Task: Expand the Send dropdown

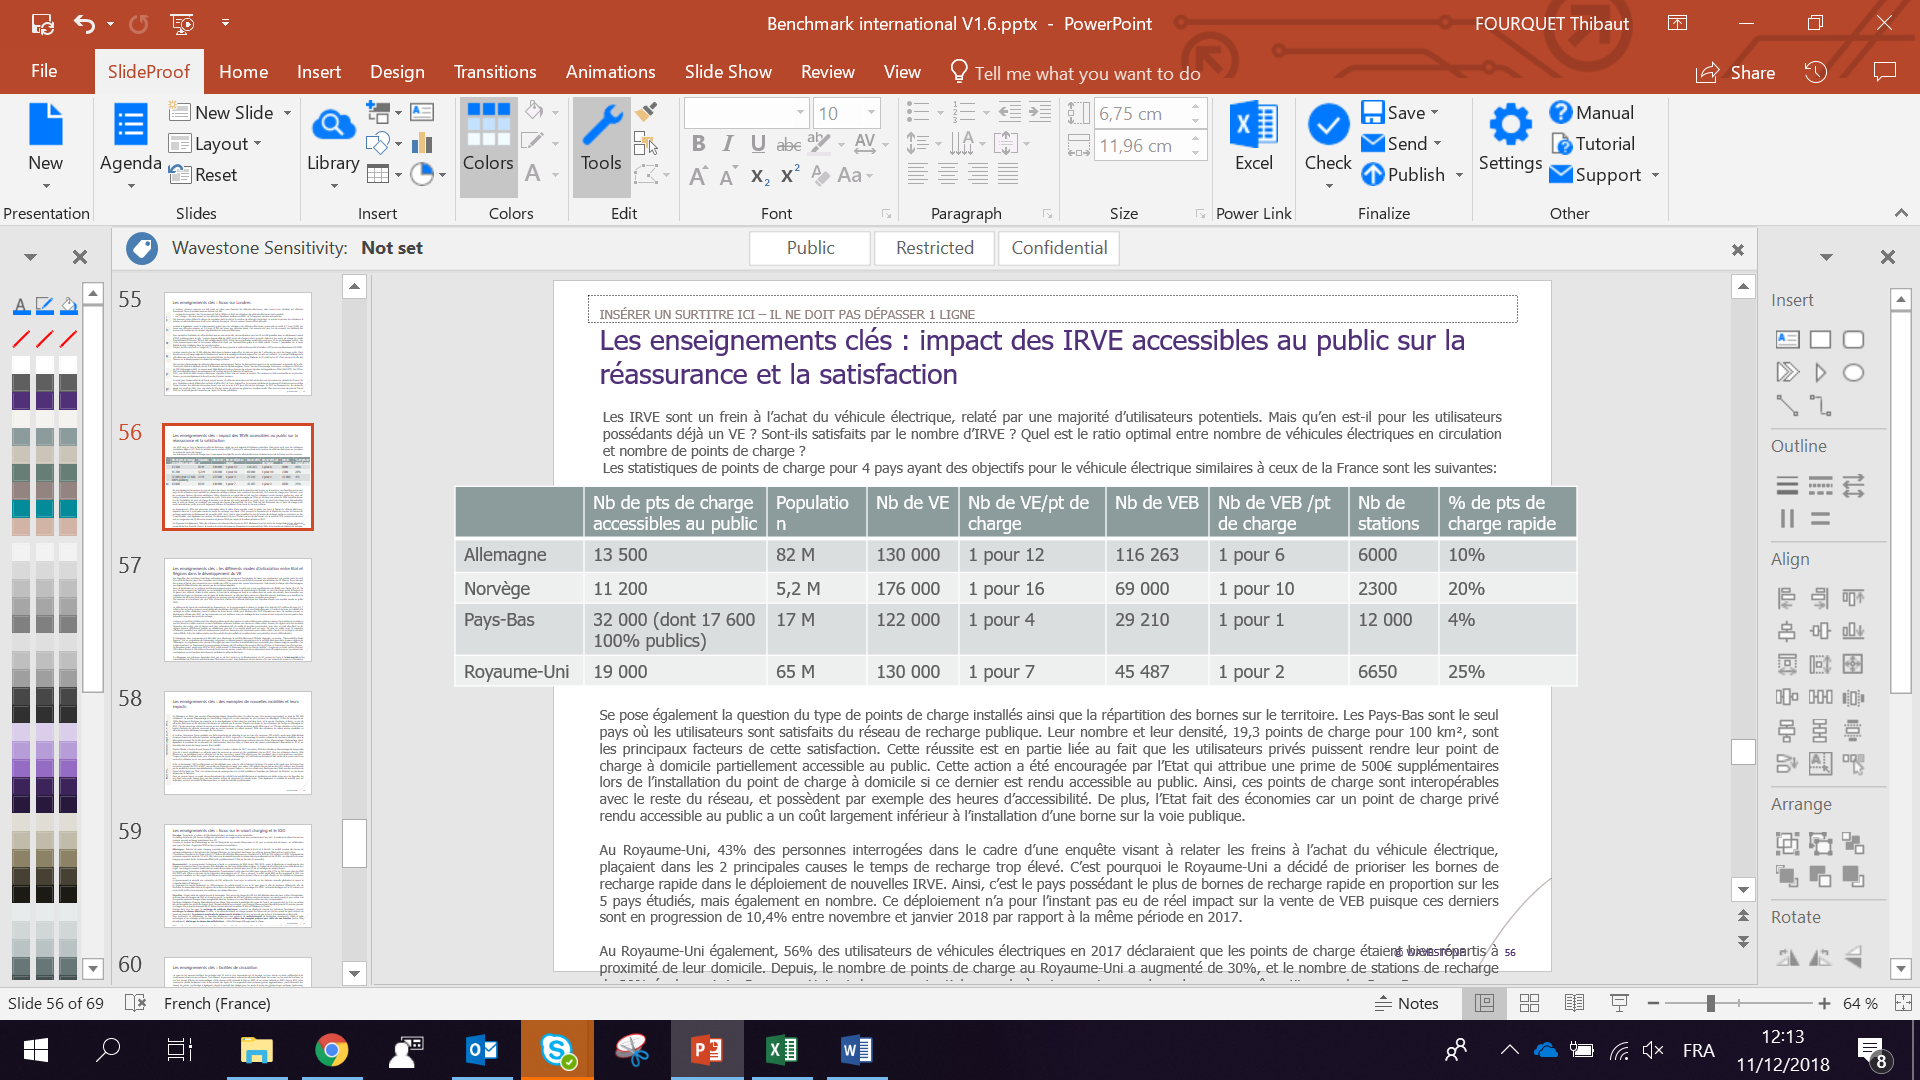Action: coord(1438,144)
